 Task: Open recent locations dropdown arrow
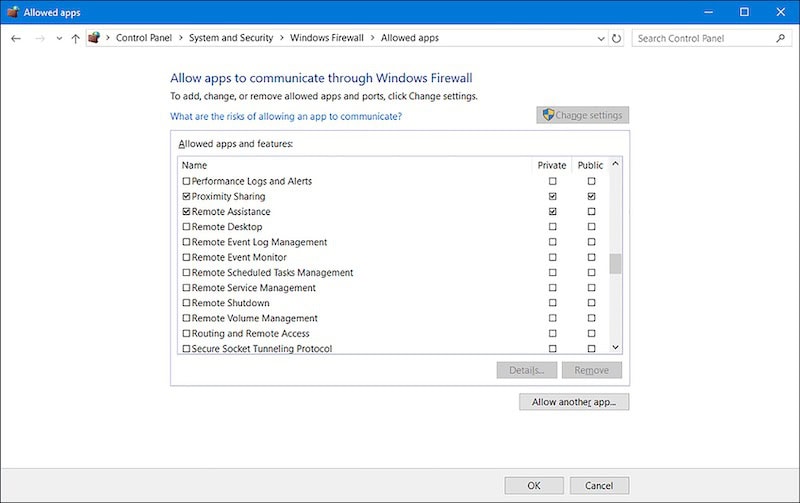coord(59,38)
